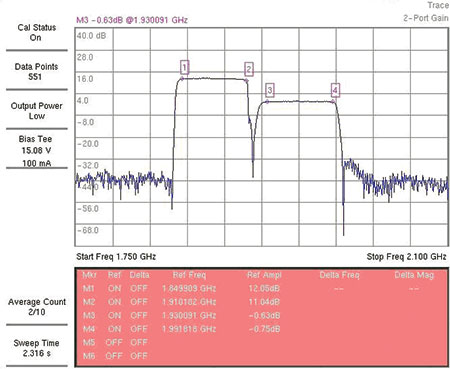Toggle the M1 Ref ON state
This screenshot has width=450, height=369.
pyautogui.click(x=114, y=288)
